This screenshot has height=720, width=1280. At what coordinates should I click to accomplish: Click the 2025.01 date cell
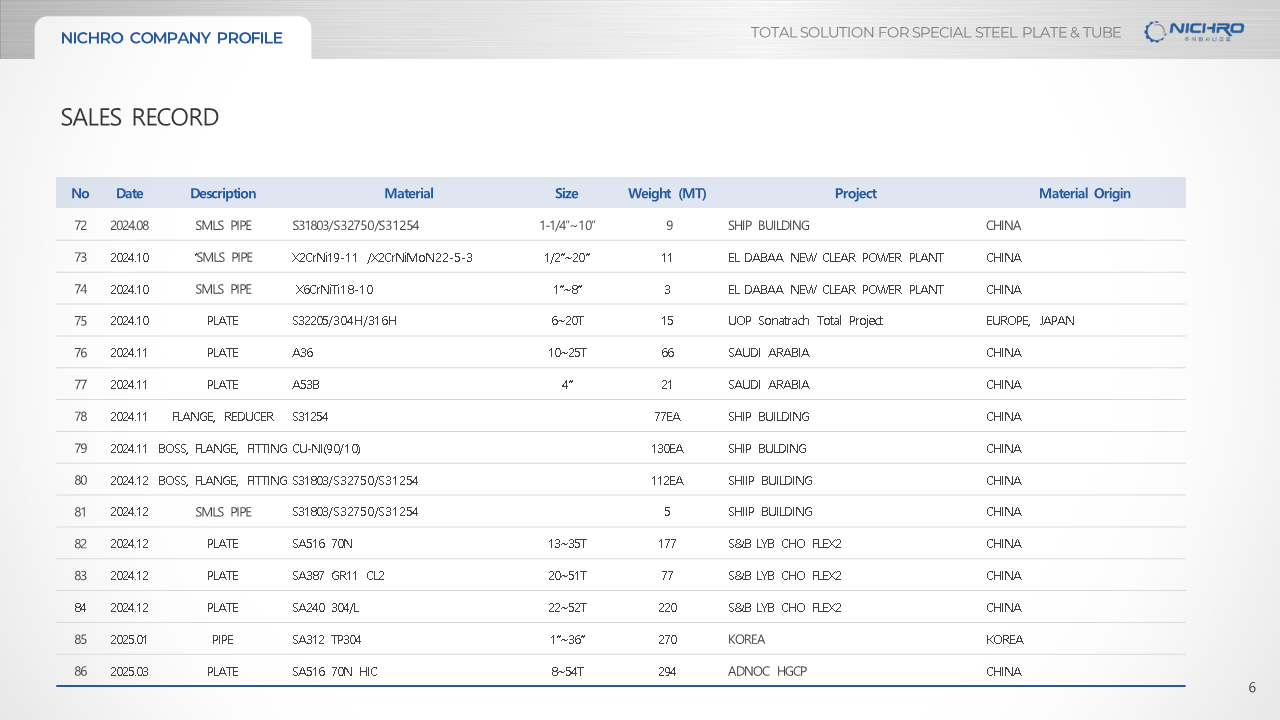click(x=129, y=639)
